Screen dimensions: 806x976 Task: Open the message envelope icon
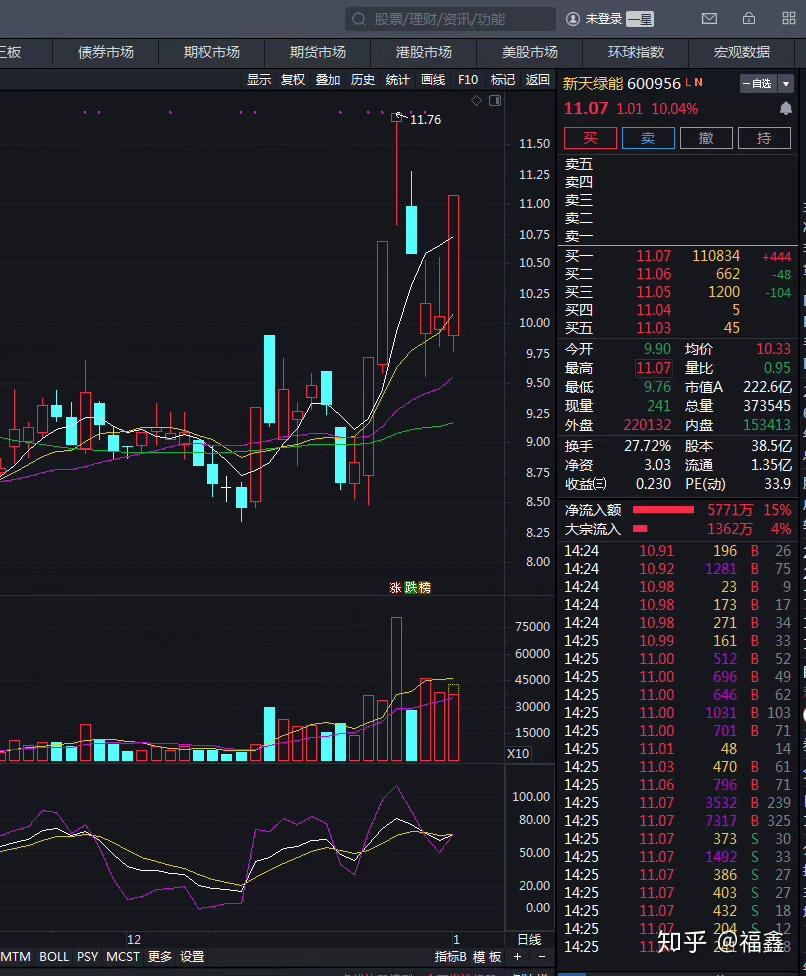(709, 18)
